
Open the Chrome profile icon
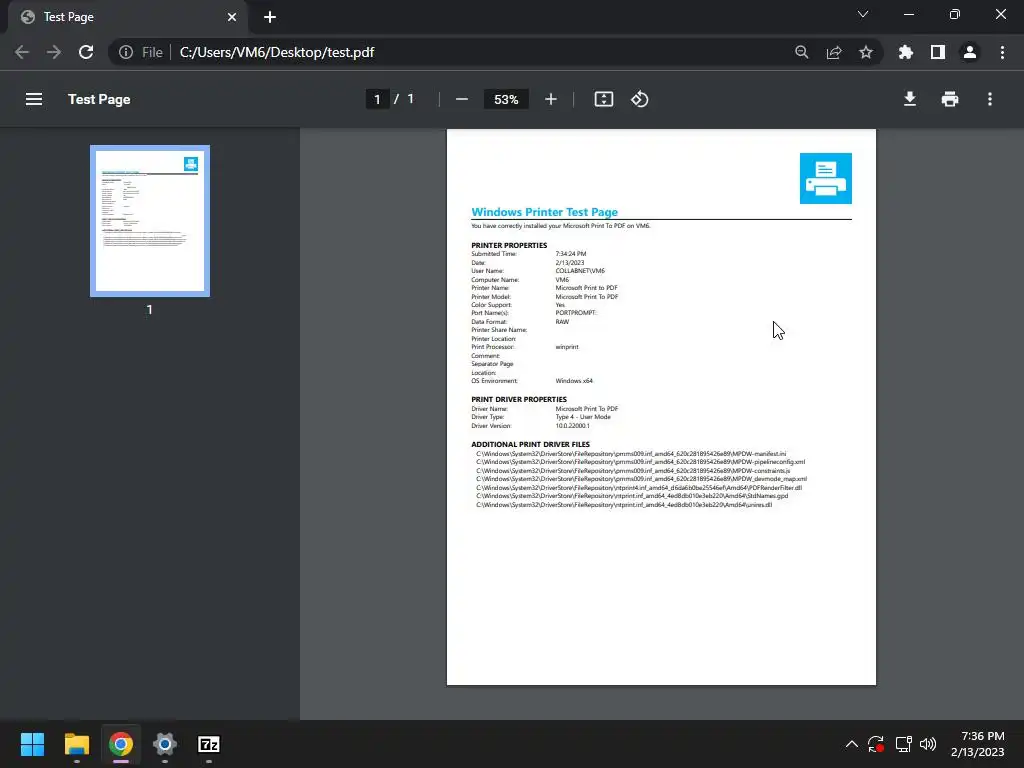970,52
